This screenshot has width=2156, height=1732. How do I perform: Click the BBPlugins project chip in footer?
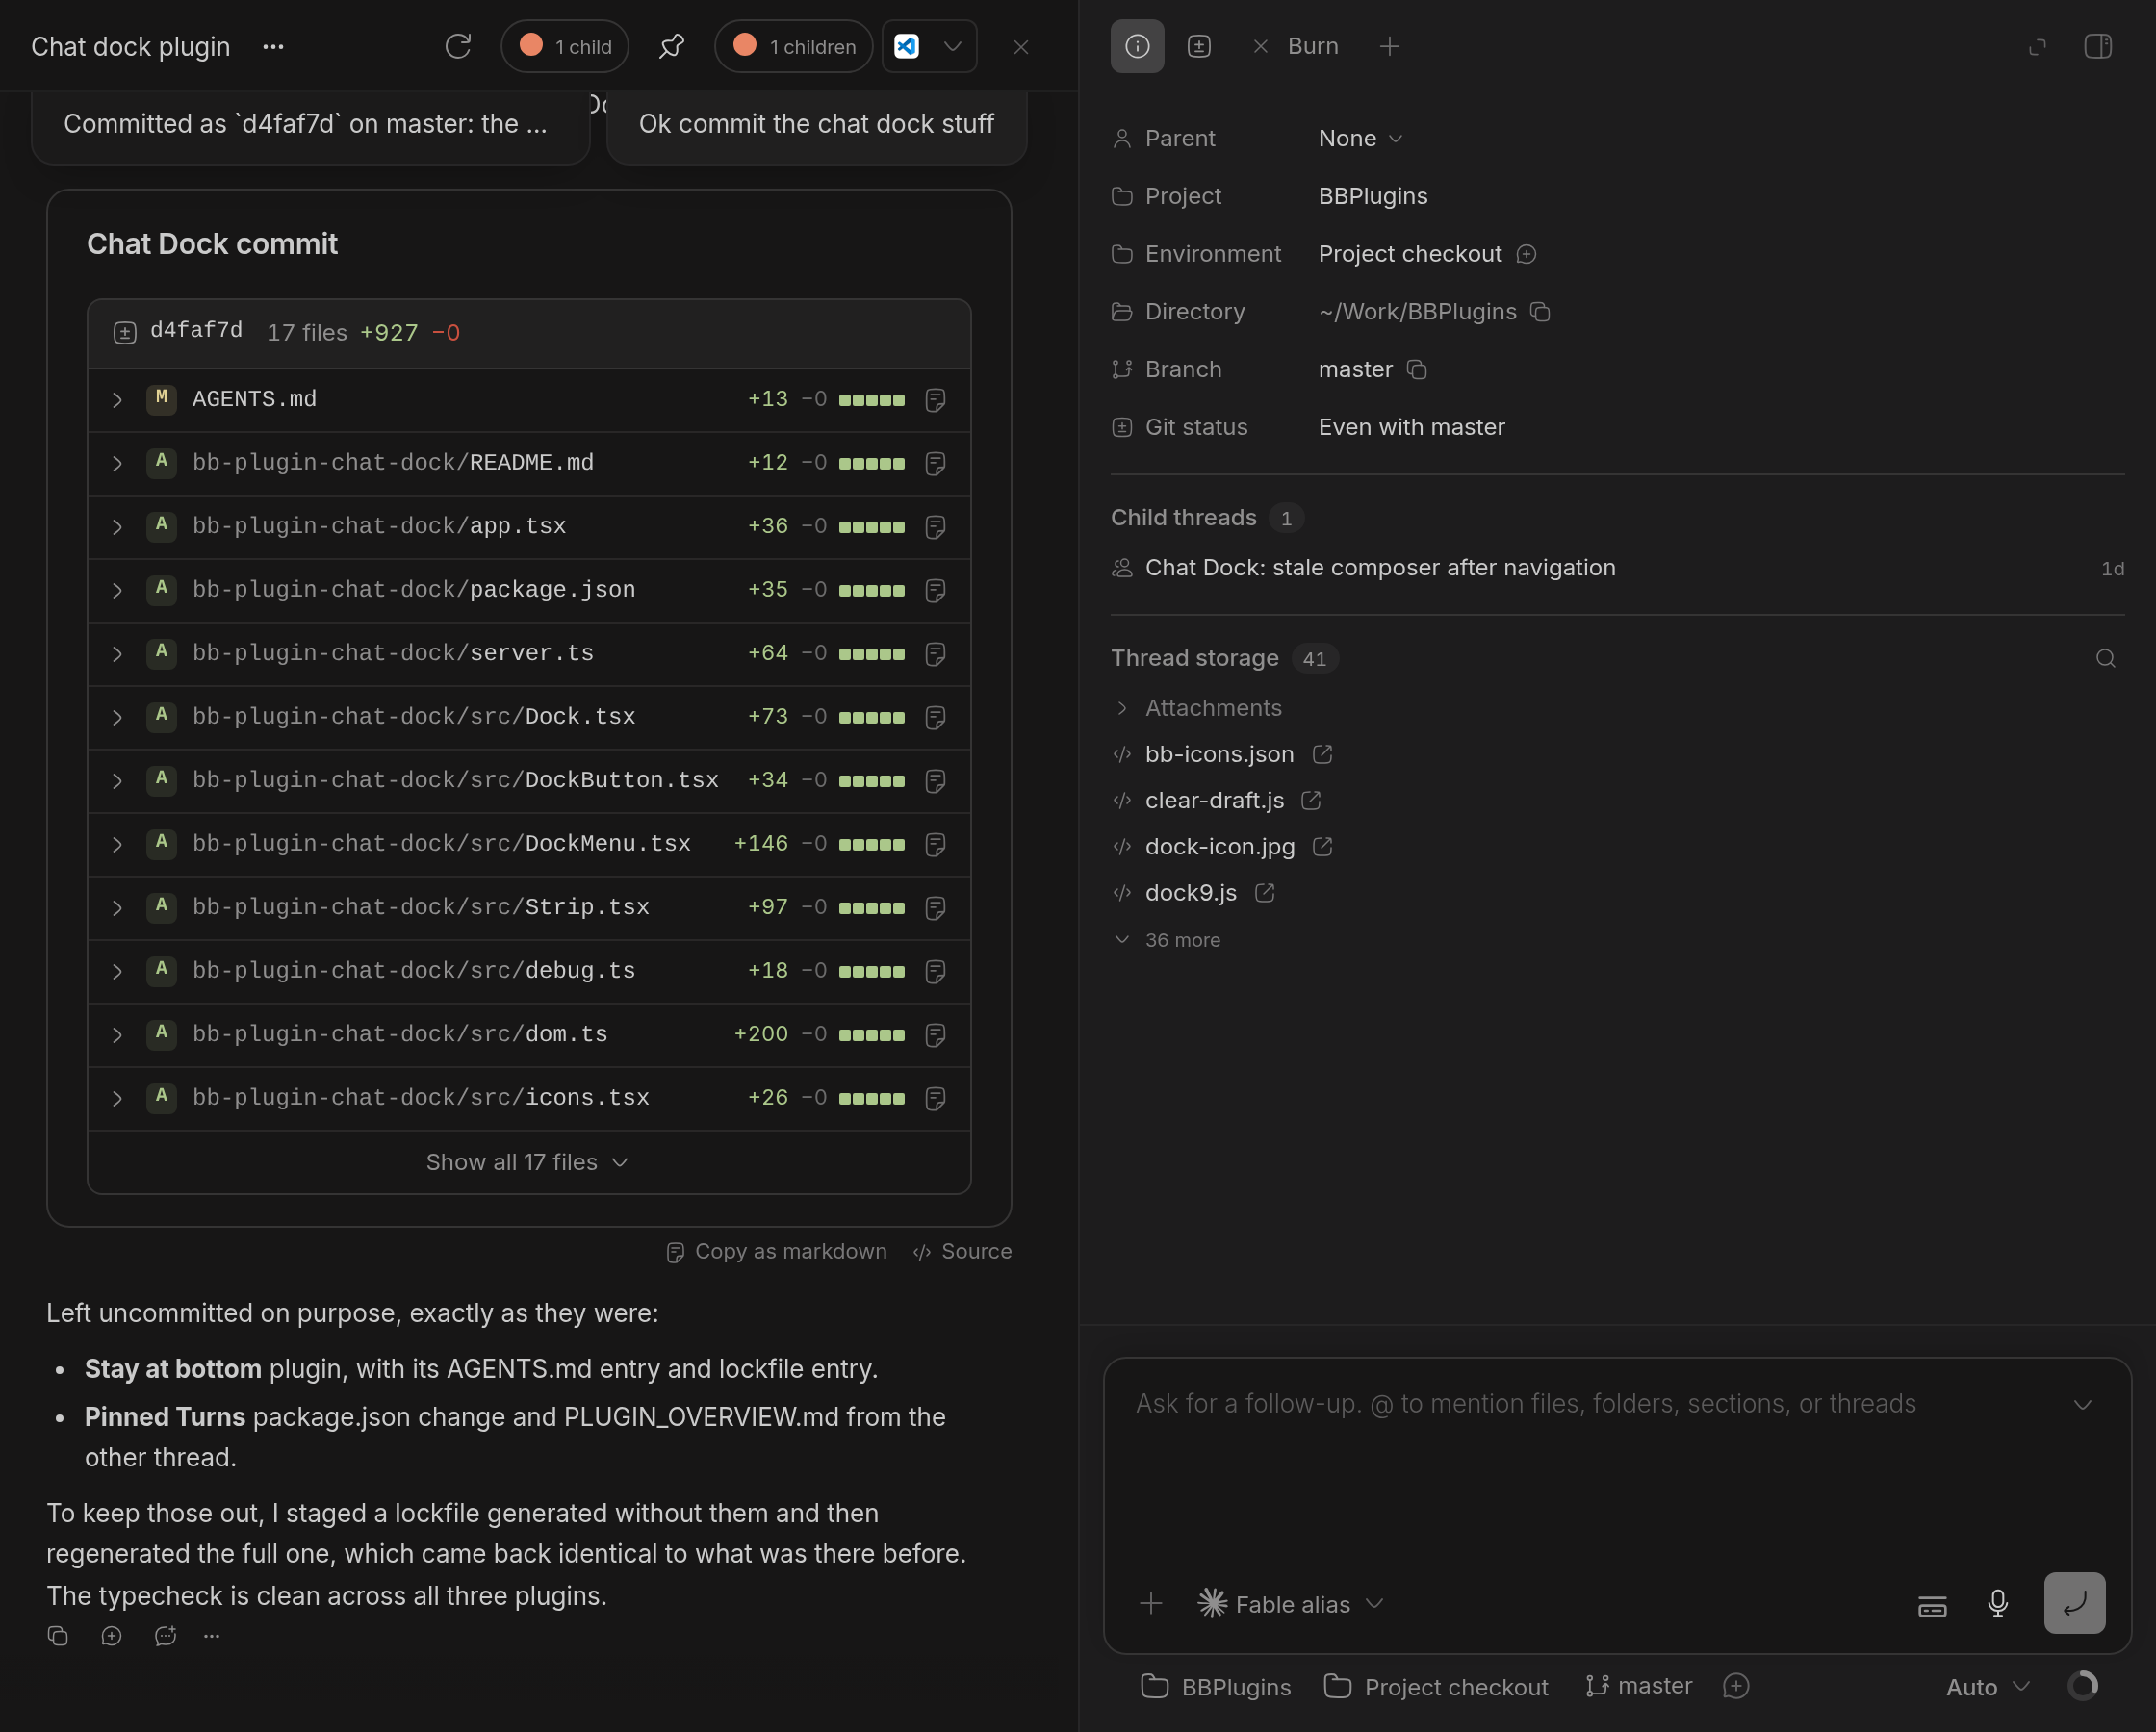point(1216,1687)
